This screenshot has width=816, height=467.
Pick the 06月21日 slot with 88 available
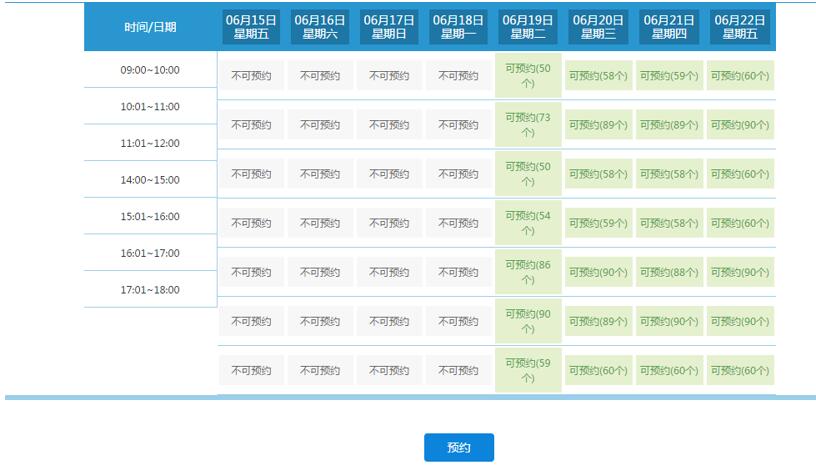pyautogui.click(x=668, y=272)
